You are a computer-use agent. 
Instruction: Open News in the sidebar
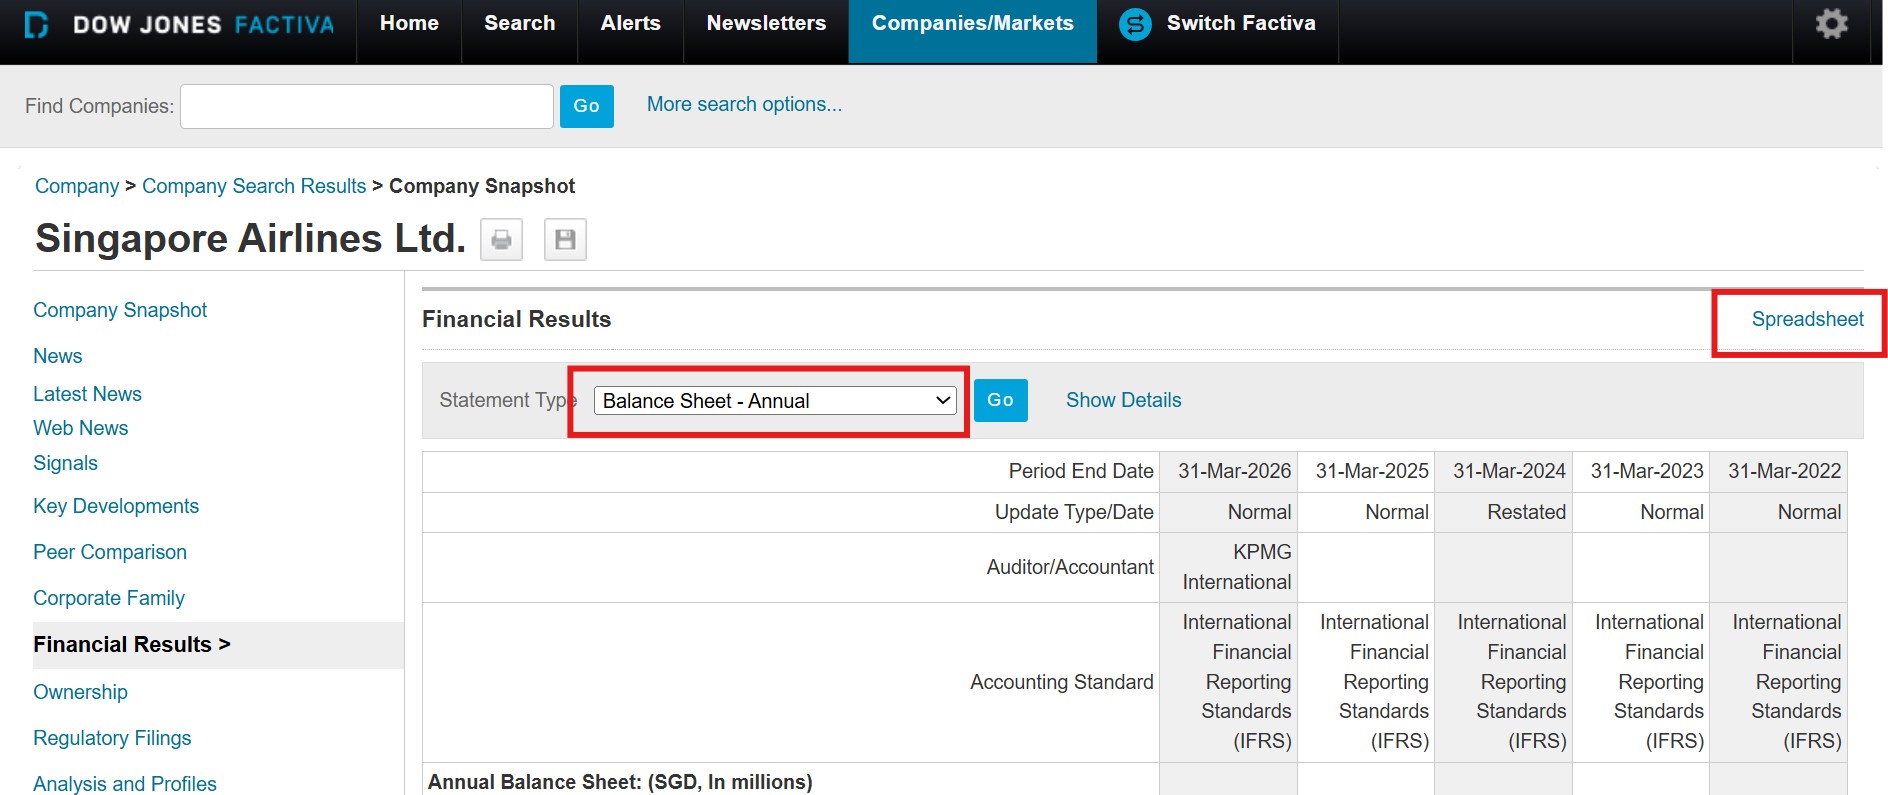tap(58, 356)
